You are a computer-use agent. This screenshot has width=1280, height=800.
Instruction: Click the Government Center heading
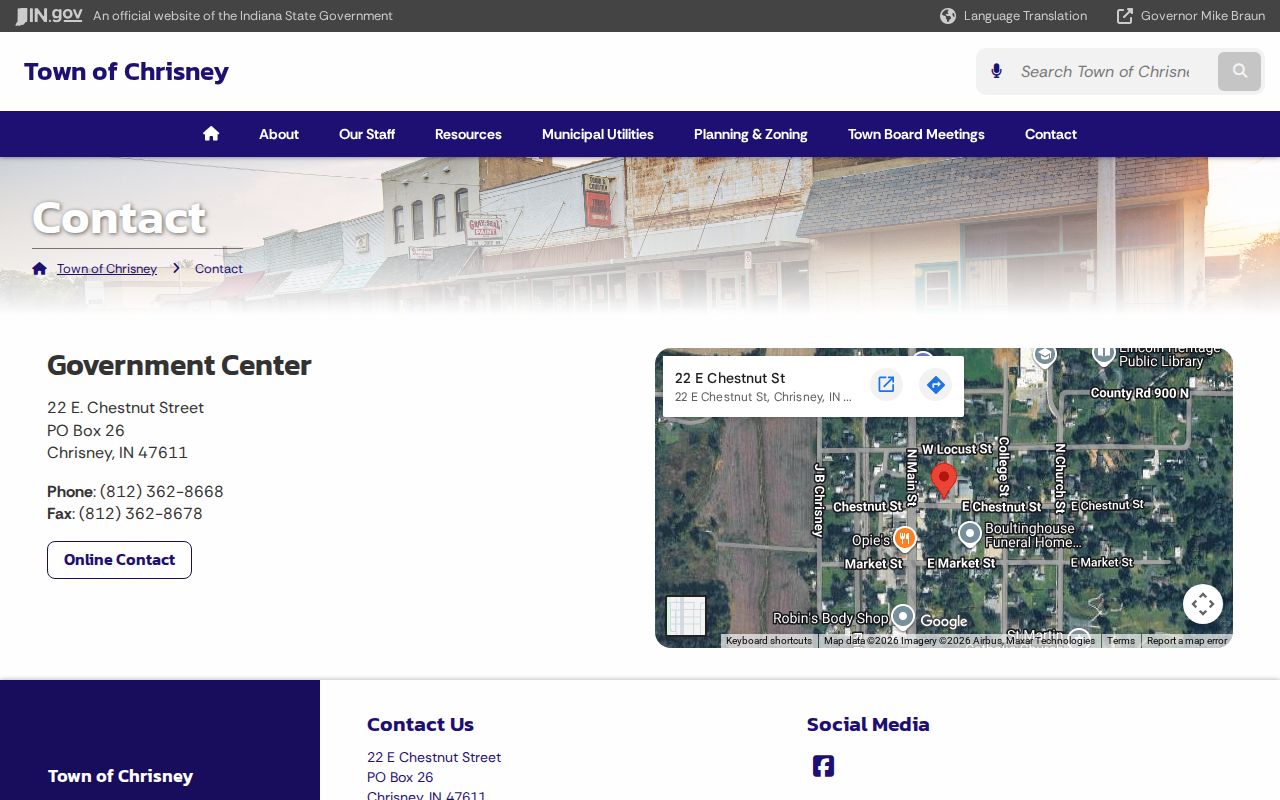(179, 365)
